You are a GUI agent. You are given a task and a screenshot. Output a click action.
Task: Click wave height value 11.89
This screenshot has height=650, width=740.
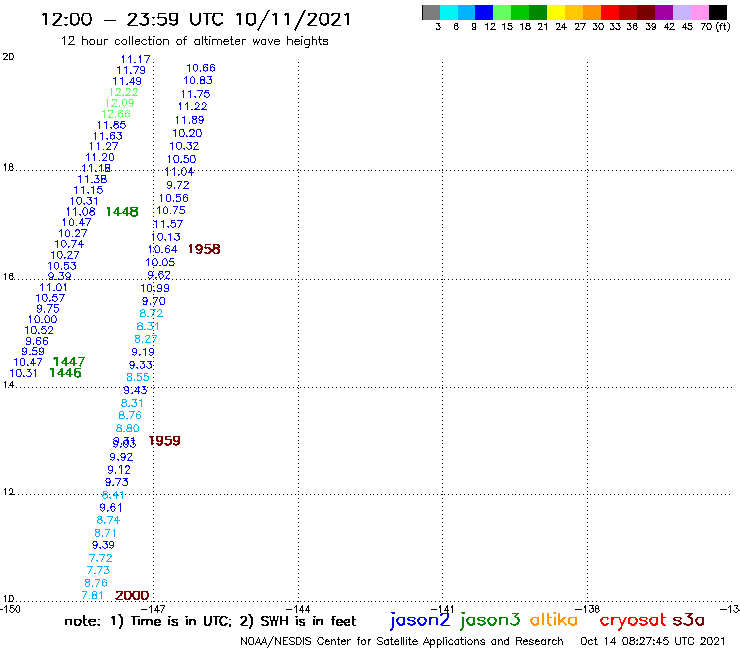[x=190, y=120]
